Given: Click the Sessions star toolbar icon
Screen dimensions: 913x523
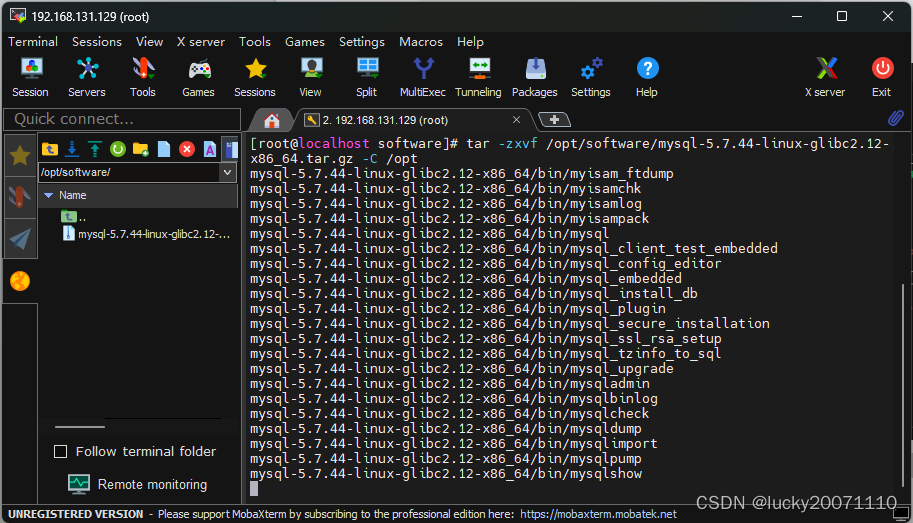Looking at the screenshot, I should tap(255, 77).
